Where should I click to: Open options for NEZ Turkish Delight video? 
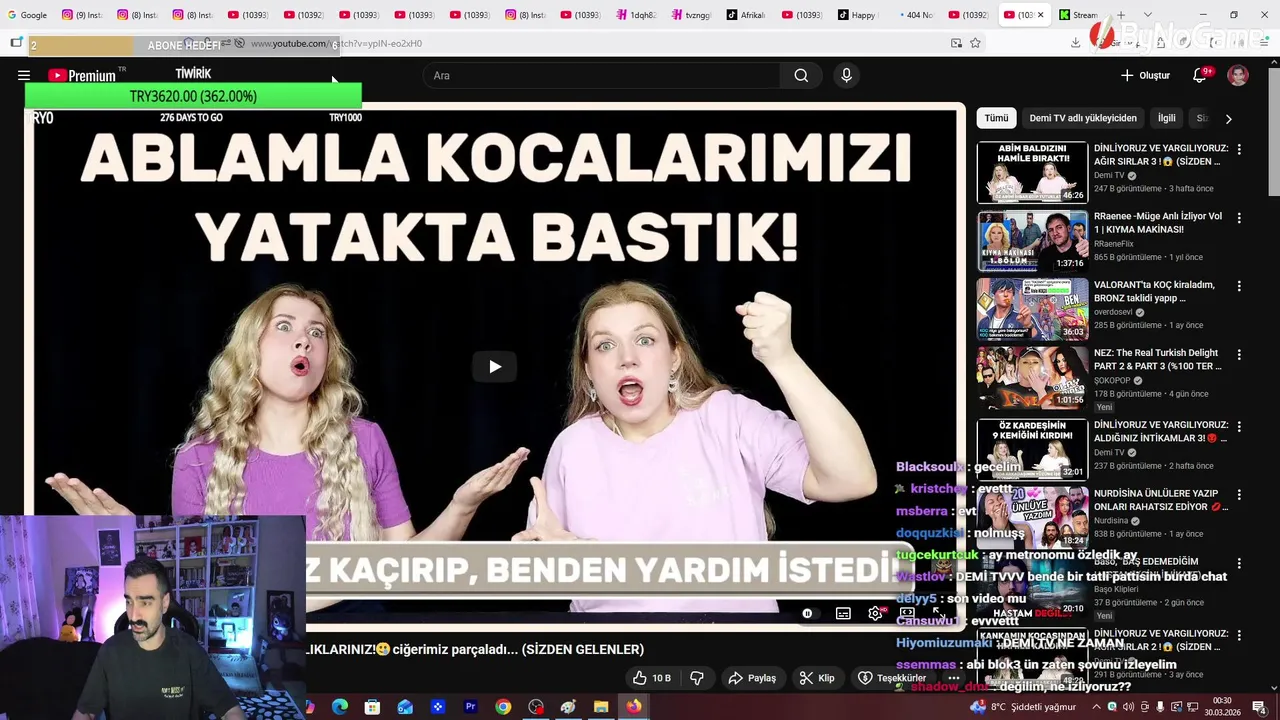1239,354
